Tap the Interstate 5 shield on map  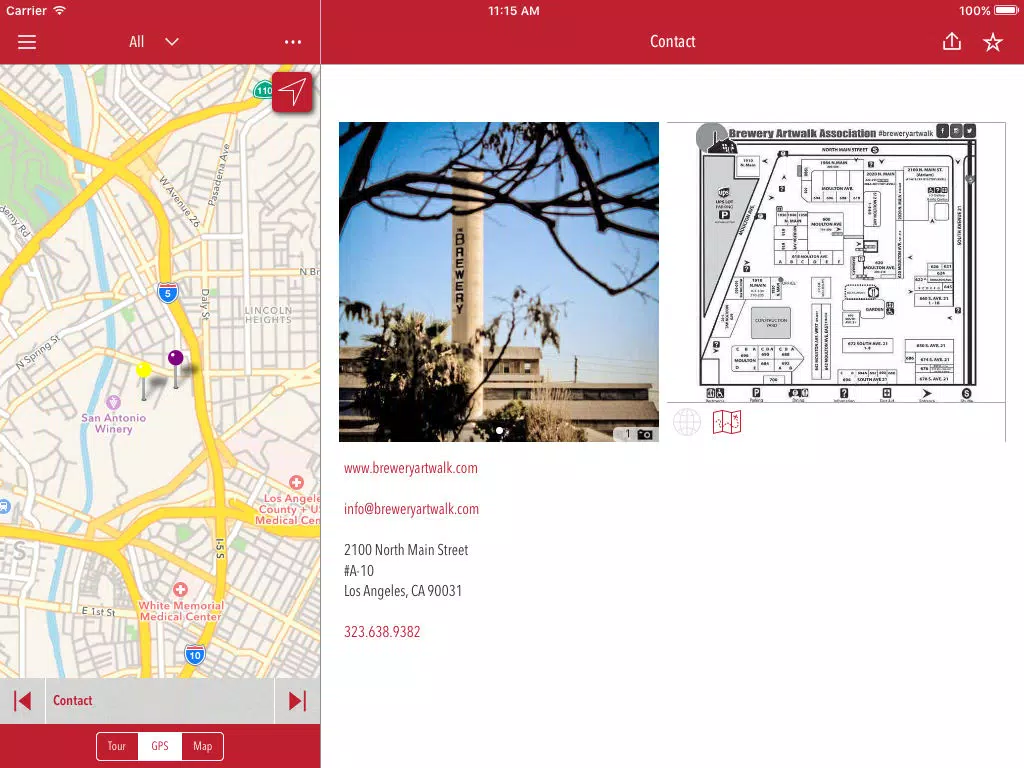coord(168,293)
